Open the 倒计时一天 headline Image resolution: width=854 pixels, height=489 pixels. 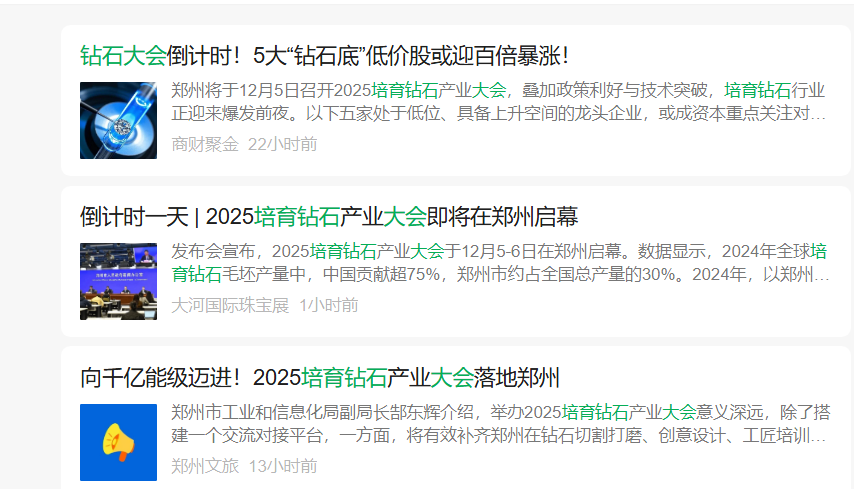point(329,217)
